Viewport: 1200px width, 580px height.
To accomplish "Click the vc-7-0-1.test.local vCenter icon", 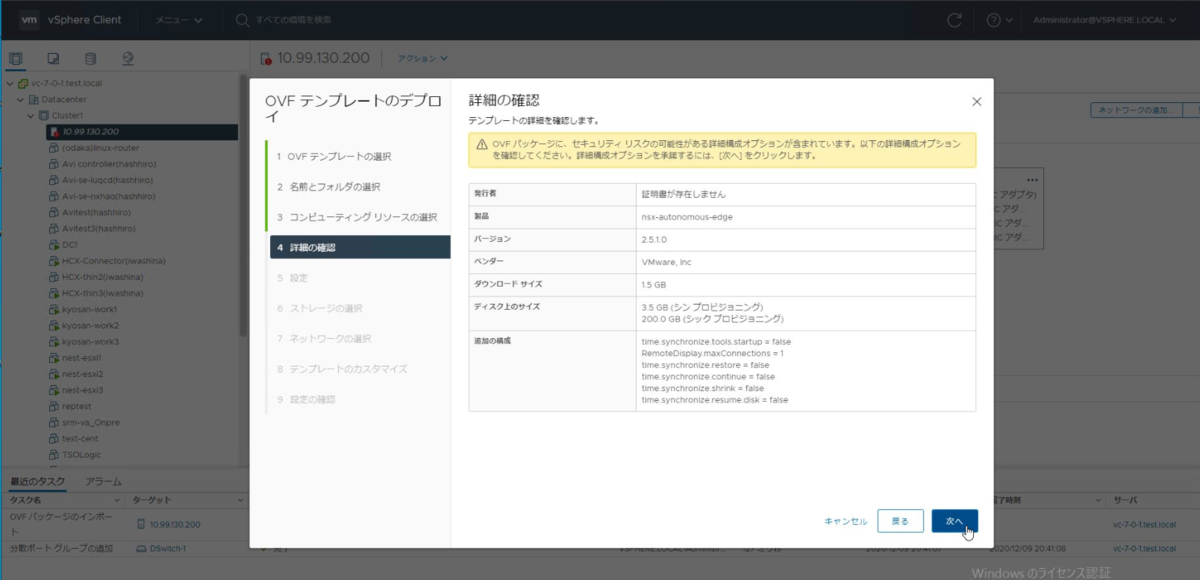I will click(24, 83).
